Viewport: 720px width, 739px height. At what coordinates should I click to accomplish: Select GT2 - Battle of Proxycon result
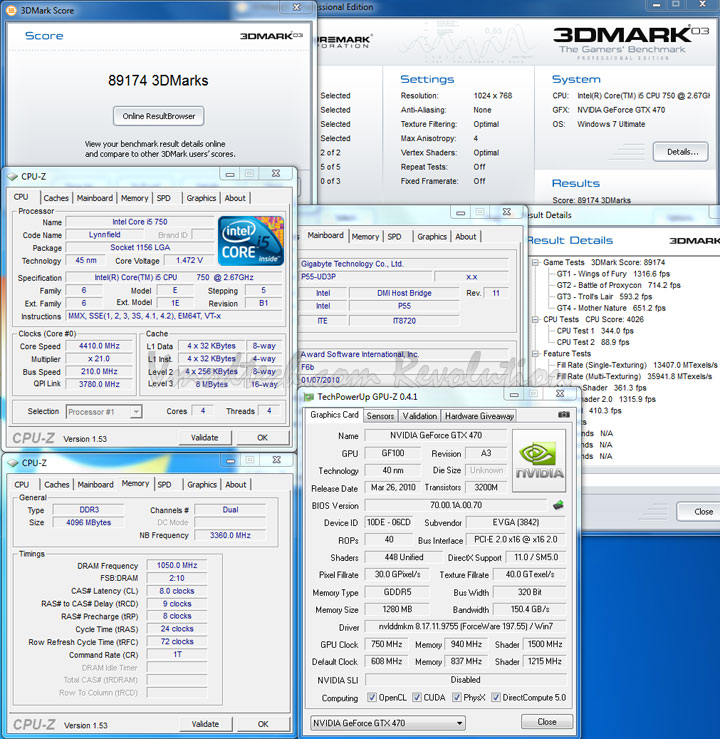tap(618, 285)
